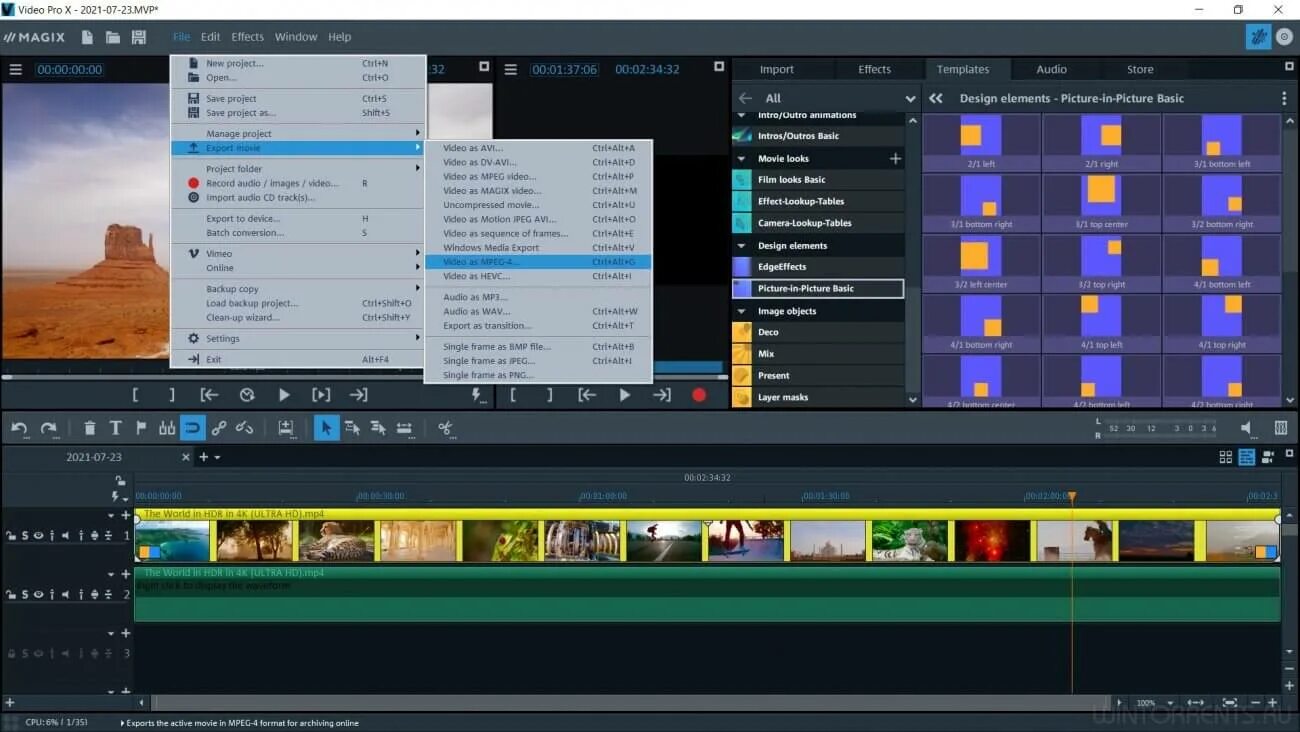The image size is (1300, 732).
Task: Toggle track 1 visibility eye
Action: pyautogui.click(x=38, y=536)
